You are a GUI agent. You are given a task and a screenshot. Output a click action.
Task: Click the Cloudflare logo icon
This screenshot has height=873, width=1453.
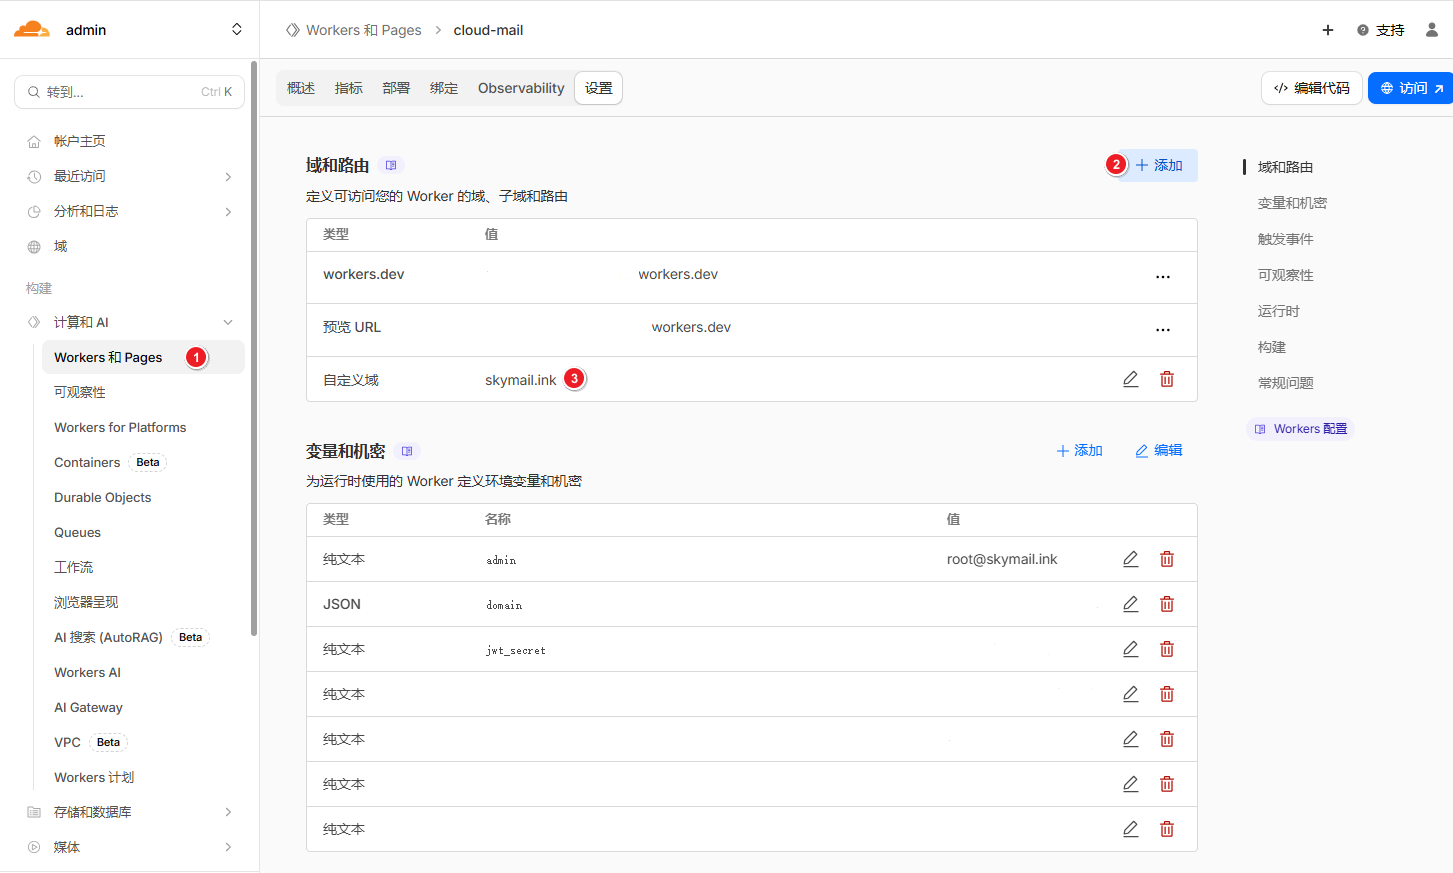[x=32, y=30]
